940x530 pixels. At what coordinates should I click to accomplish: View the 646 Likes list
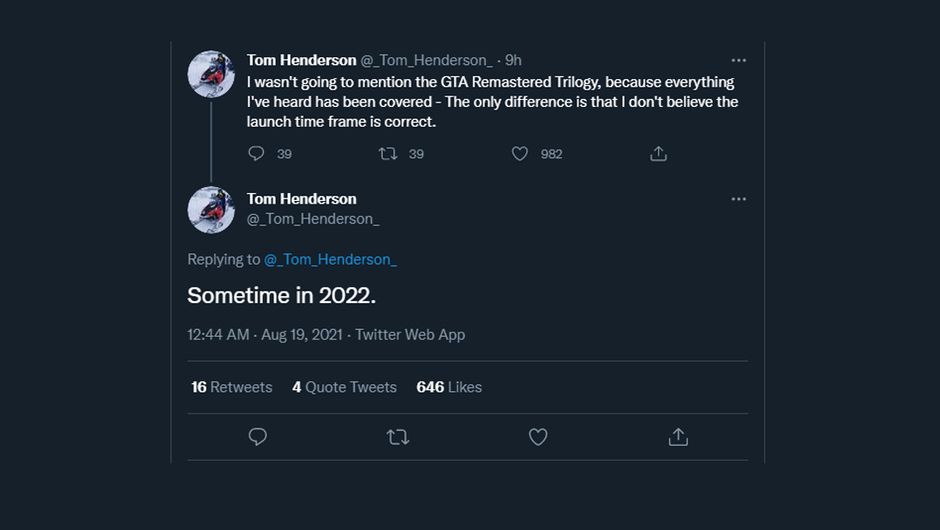tap(449, 387)
